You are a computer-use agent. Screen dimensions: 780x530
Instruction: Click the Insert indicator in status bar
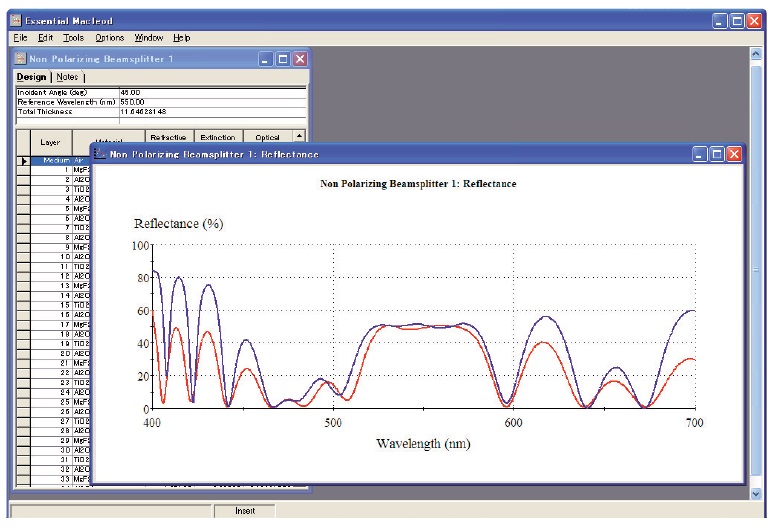tap(244, 511)
